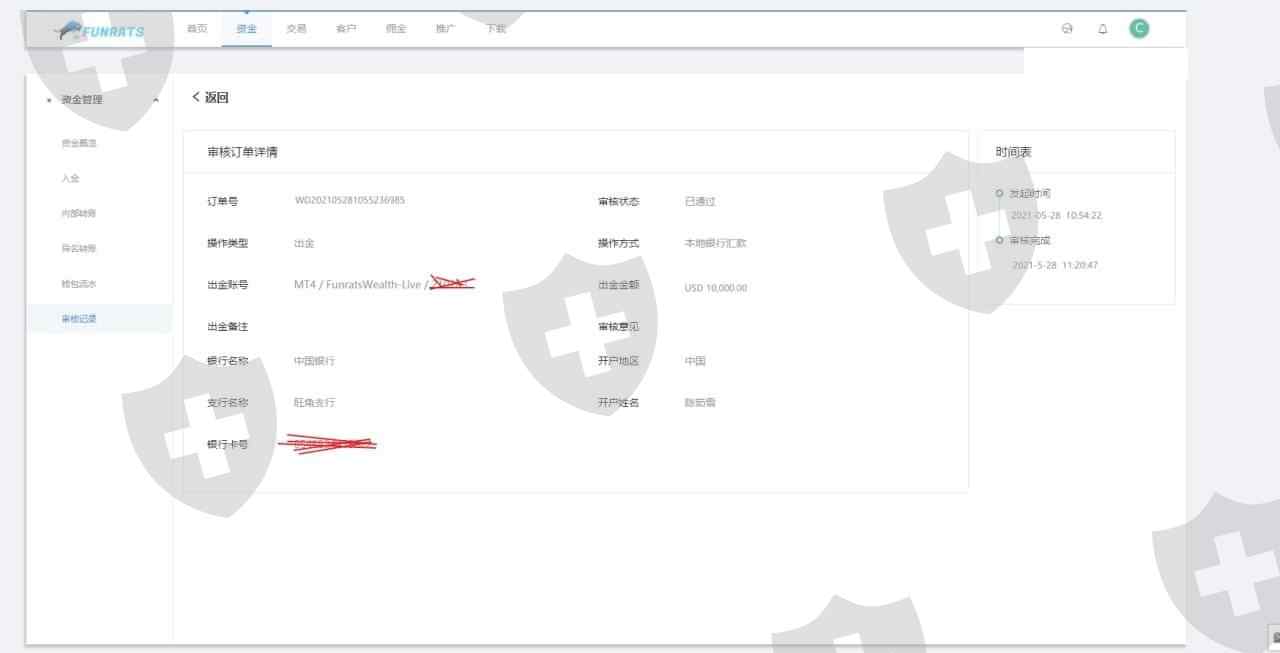
Task: Click timestamp 2021-05-28 10:54:22
Action: pyautogui.click(x=1056, y=216)
